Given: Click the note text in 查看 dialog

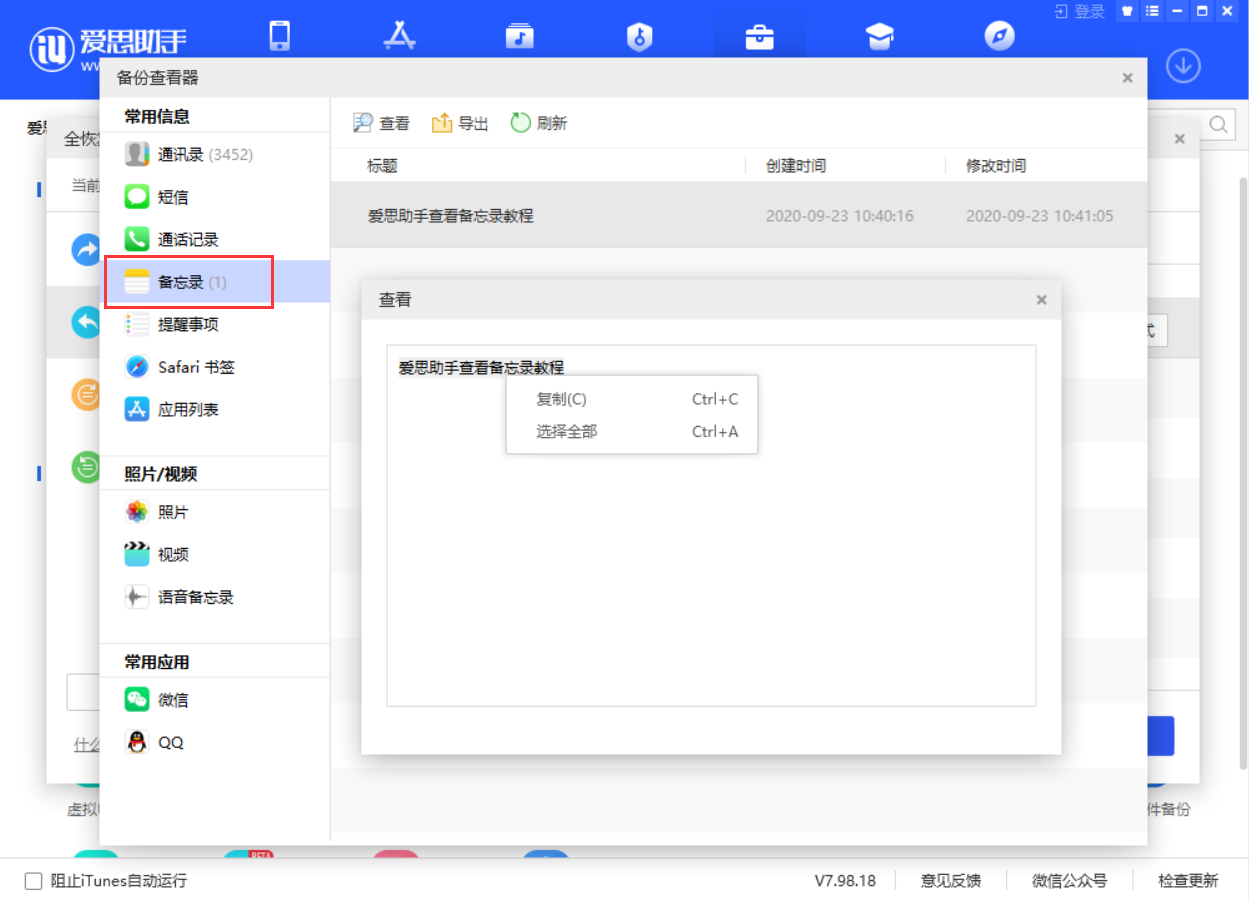Looking at the screenshot, I should [481, 368].
